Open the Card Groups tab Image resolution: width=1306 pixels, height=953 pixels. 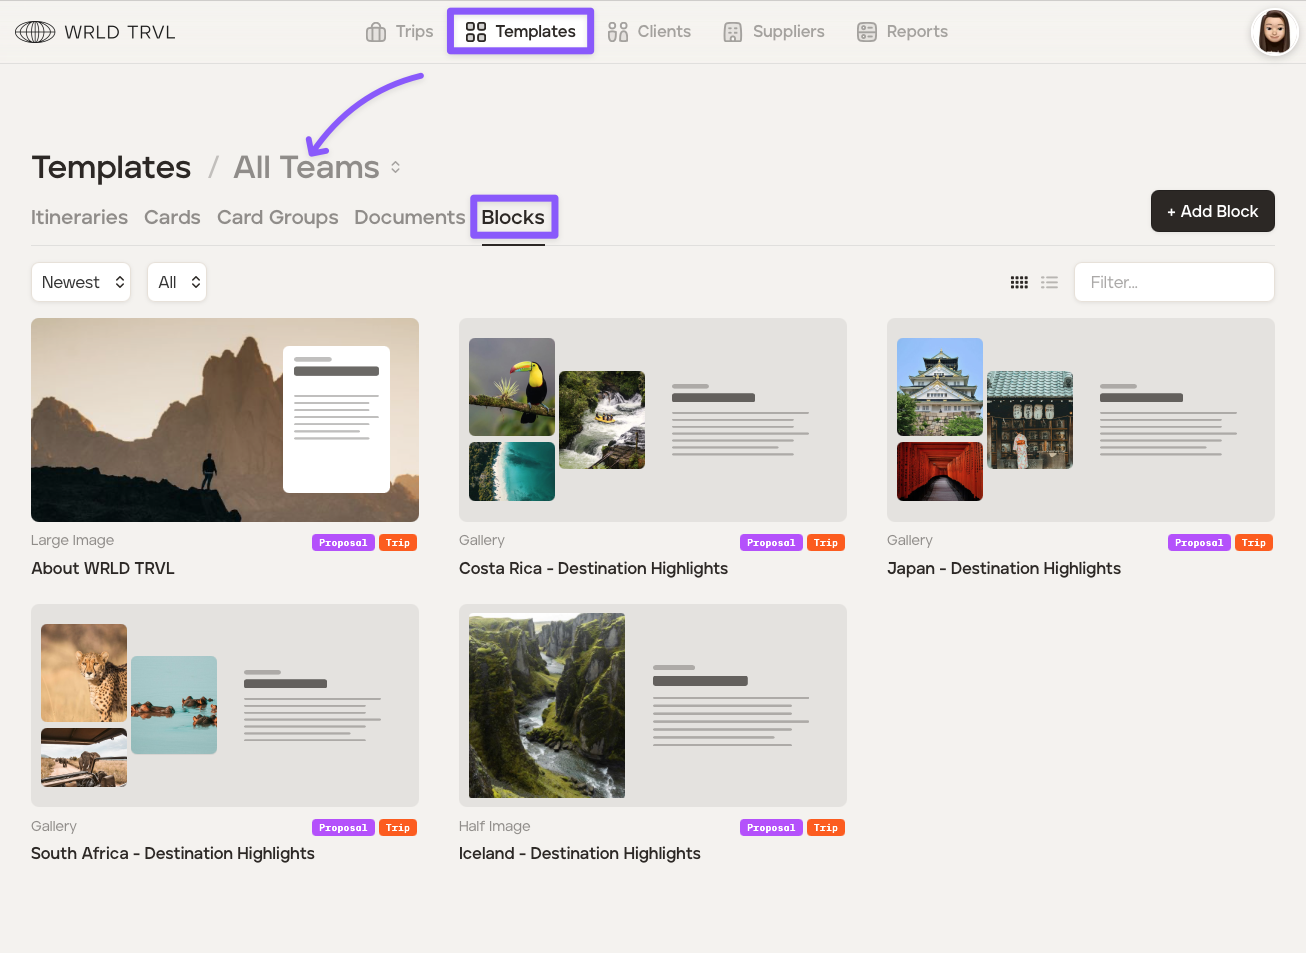click(277, 218)
